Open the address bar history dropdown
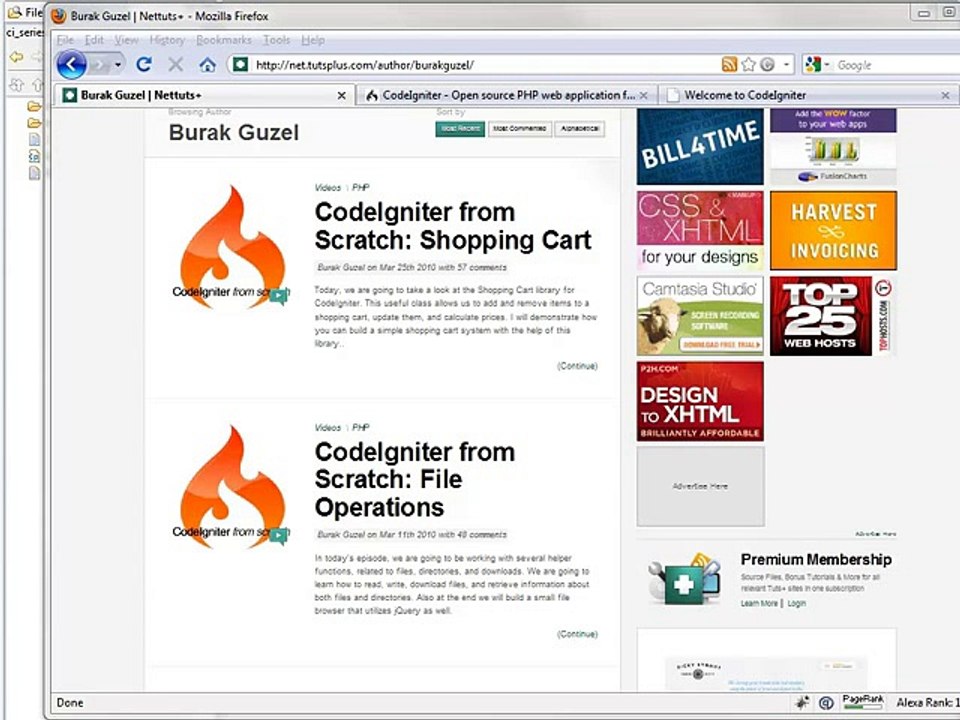This screenshot has height=720, width=960. click(787, 64)
